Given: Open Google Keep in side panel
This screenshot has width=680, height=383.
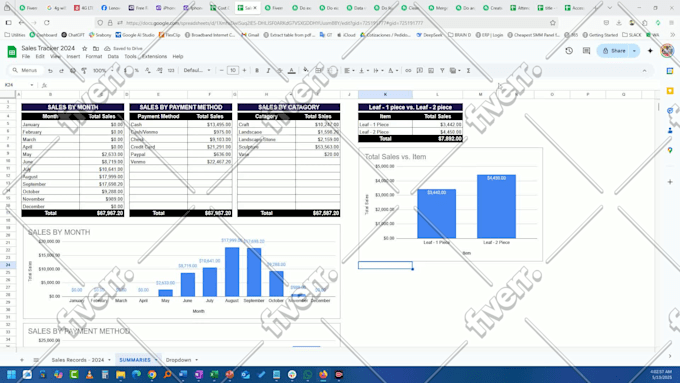Looking at the screenshot, I should click(670, 91).
